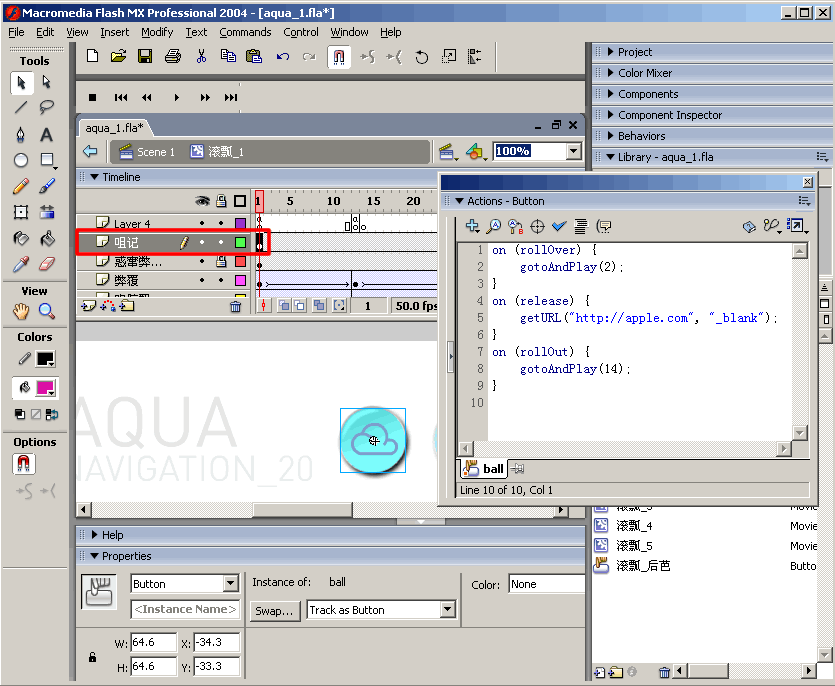Viewport: 835px width, 686px height.
Task: Pick the Paint Bucket tool
Action: click(47, 238)
